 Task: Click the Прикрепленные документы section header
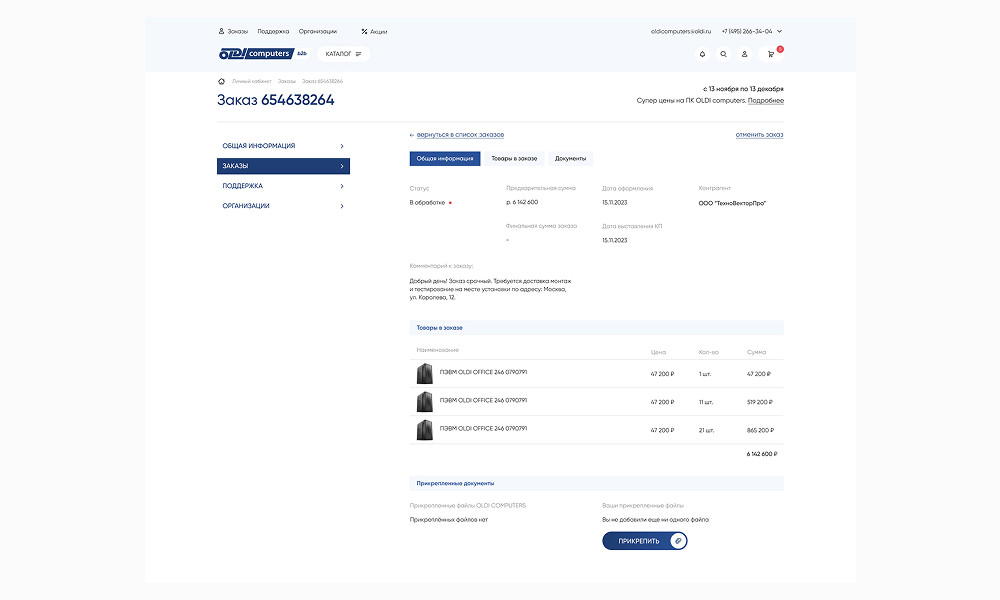pyautogui.click(x=596, y=483)
